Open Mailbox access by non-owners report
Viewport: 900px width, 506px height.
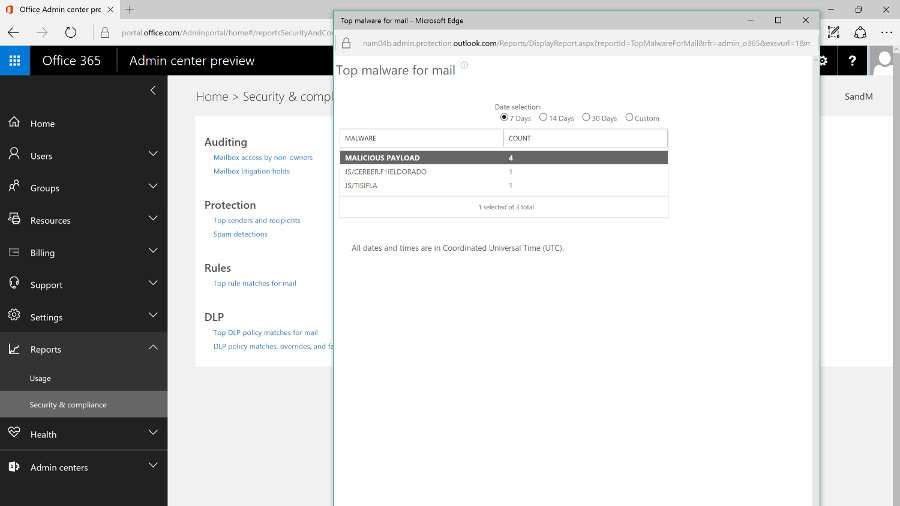coord(263,157)
